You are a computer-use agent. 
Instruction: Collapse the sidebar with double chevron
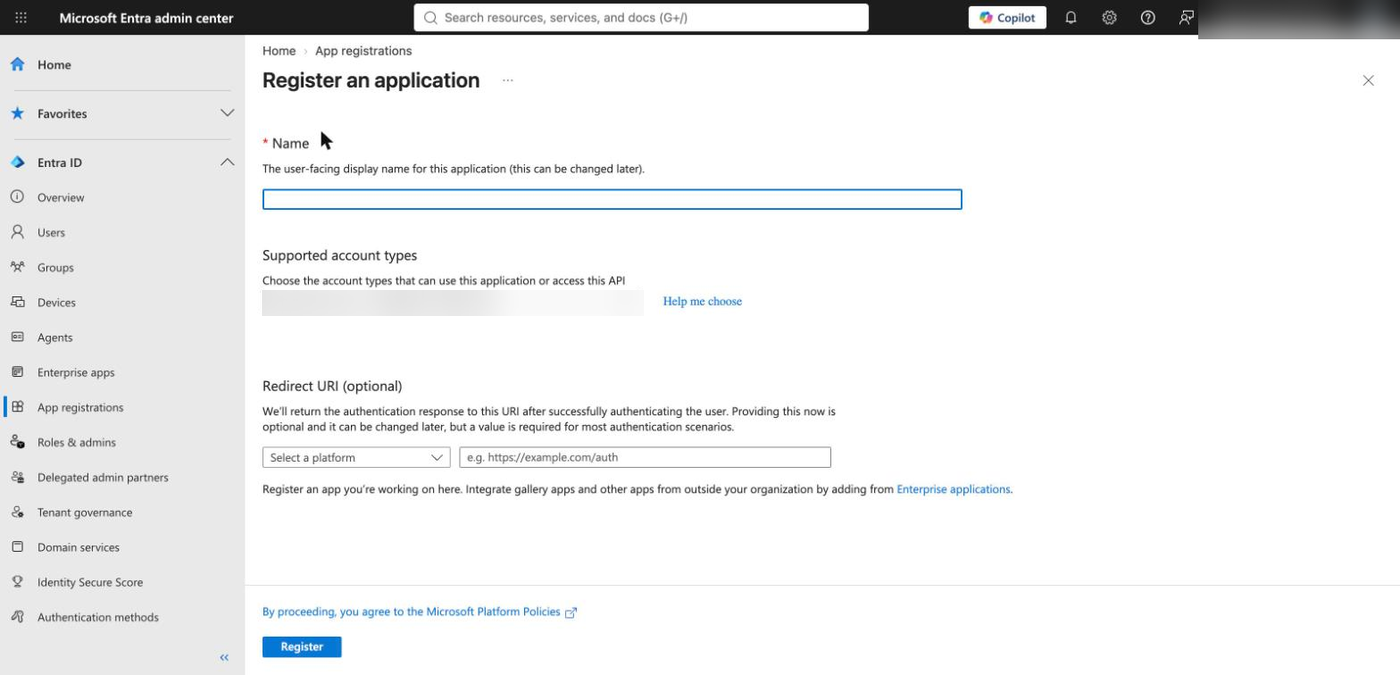pyautogui.click(x=224, y=657)
